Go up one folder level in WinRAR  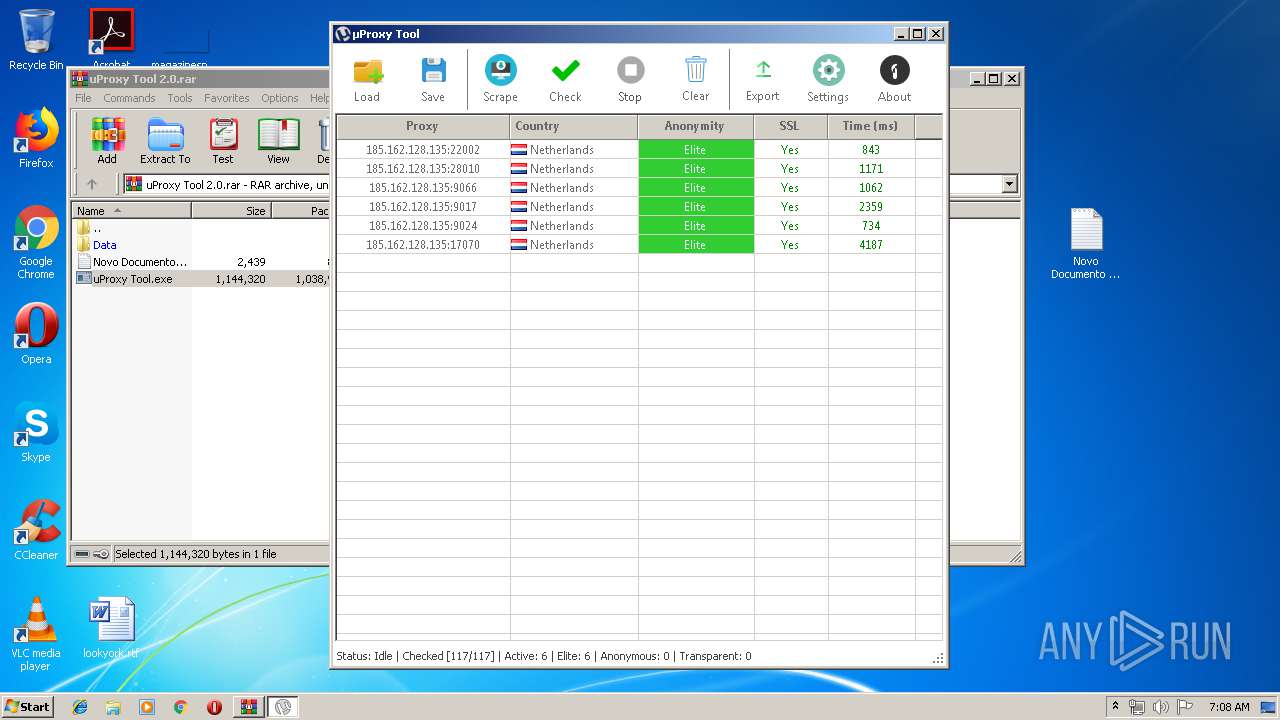92,184
